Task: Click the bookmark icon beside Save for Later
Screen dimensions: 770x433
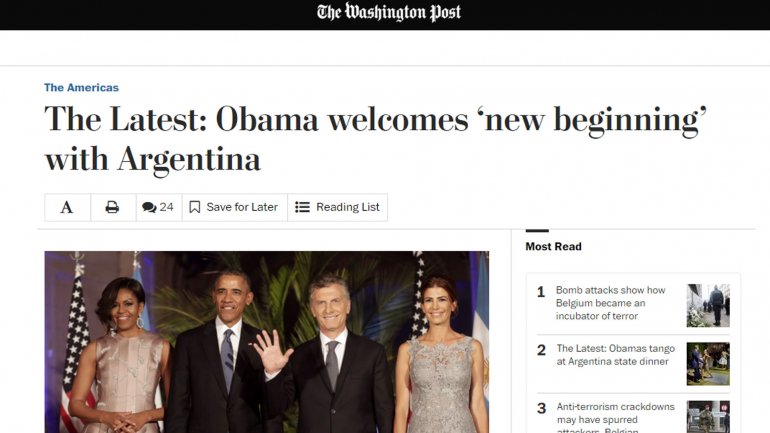Action: pos(194,207)
